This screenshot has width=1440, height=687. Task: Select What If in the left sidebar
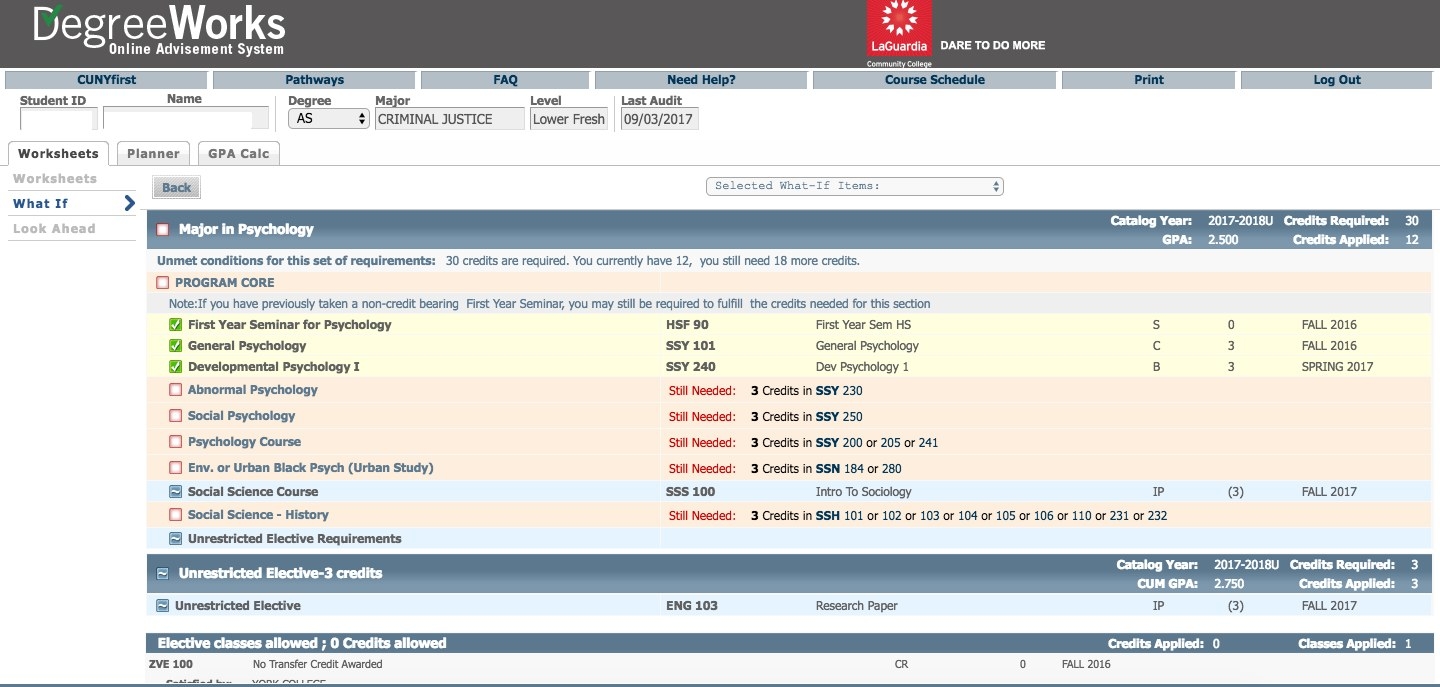[x=41, y=204]
